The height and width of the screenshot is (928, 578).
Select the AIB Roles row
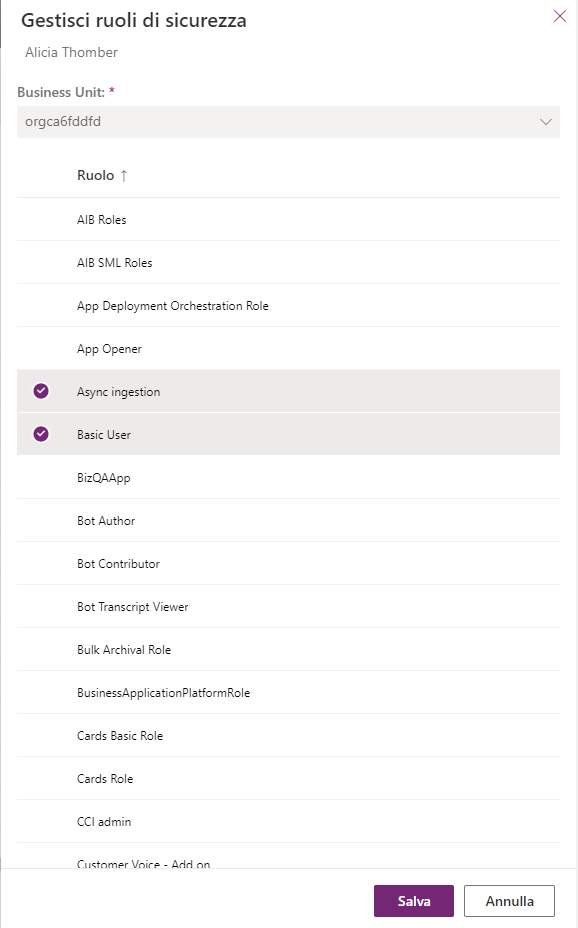(x=288, y=220)
